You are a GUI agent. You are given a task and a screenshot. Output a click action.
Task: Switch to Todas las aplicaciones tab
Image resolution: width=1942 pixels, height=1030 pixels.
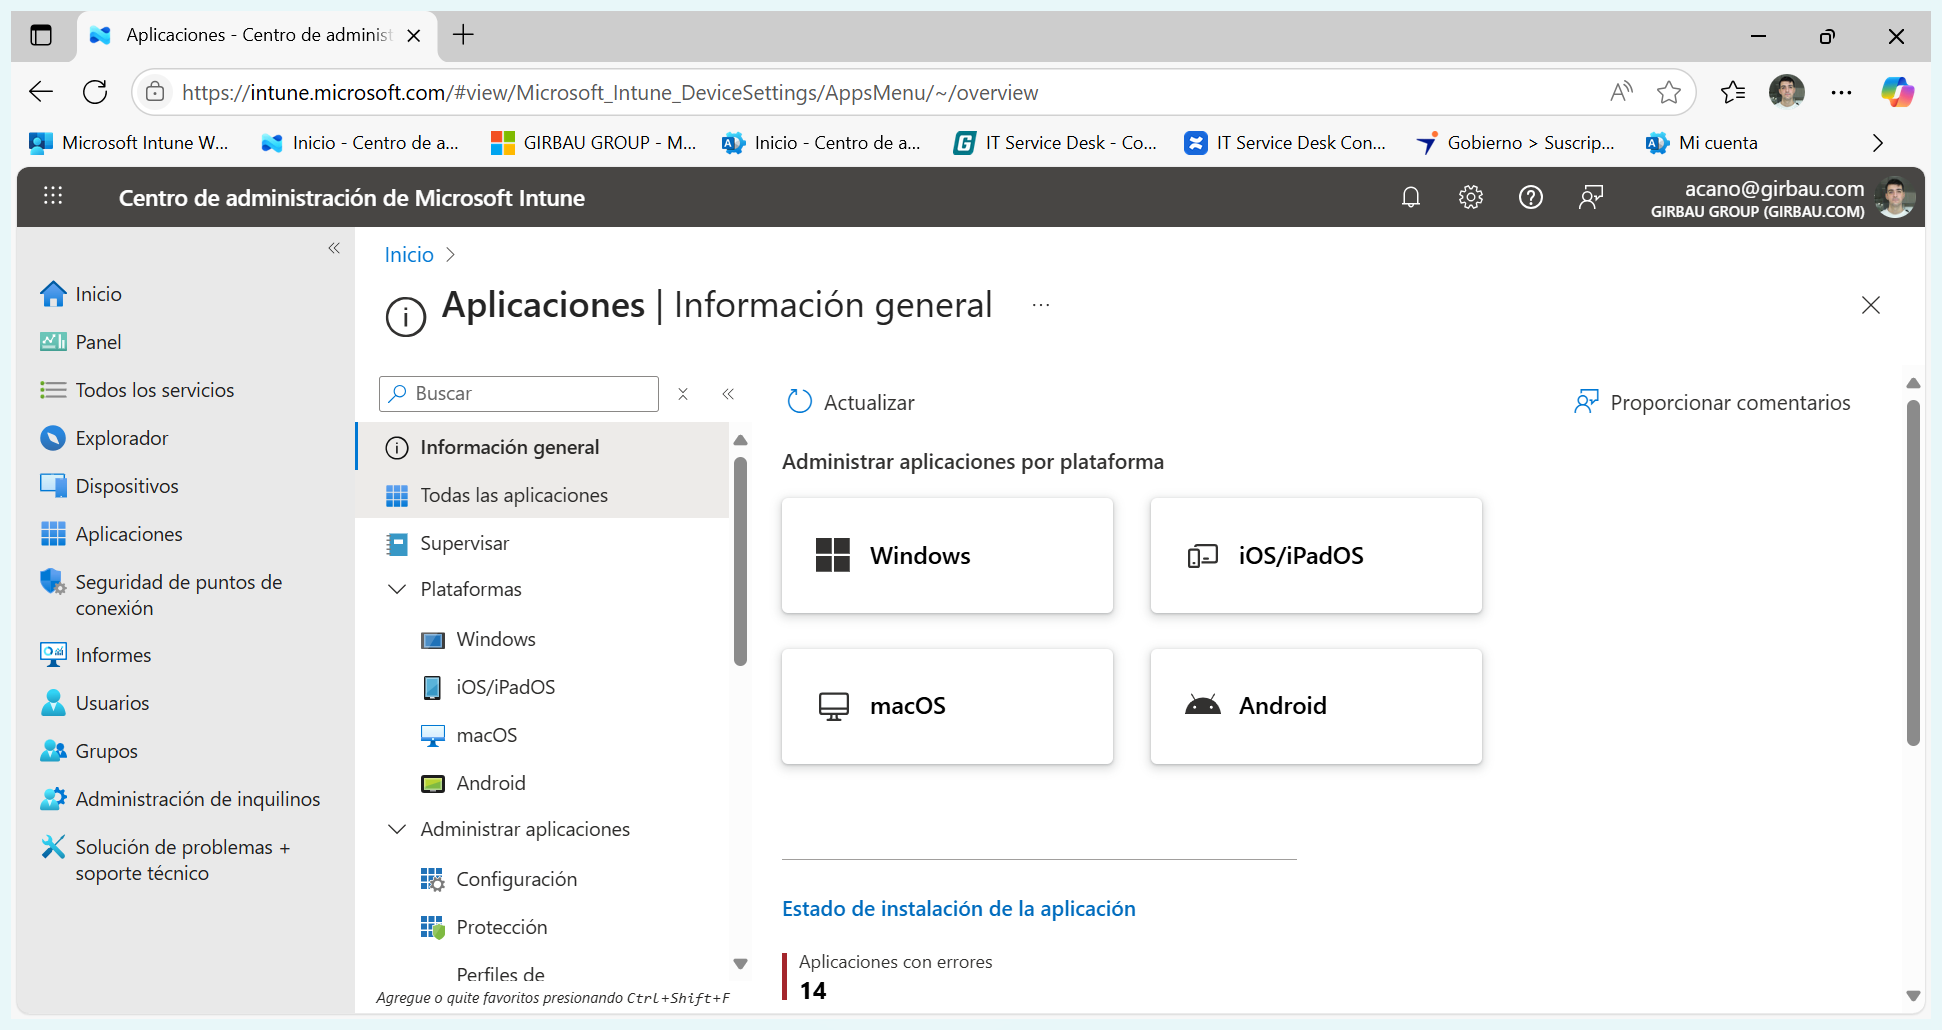[514, 495]
